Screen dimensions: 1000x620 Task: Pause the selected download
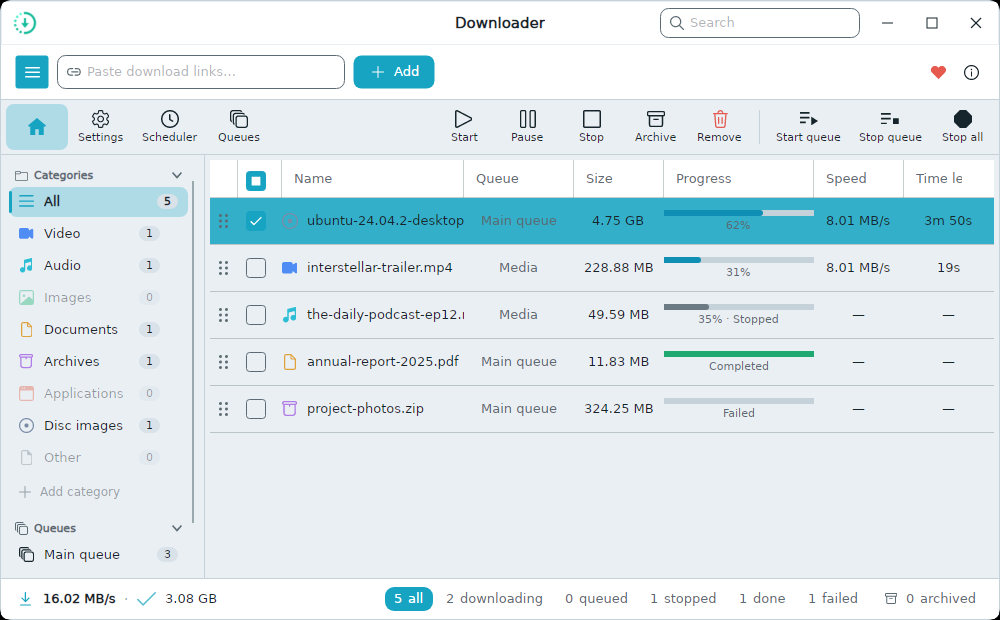(527, 127)
